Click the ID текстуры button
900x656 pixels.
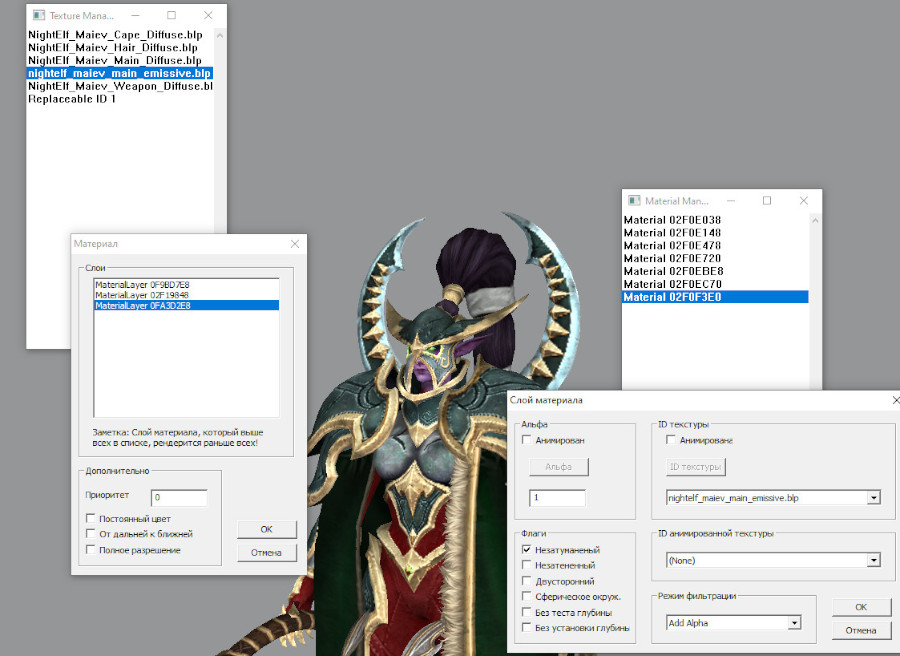click(x=696, y=467)
